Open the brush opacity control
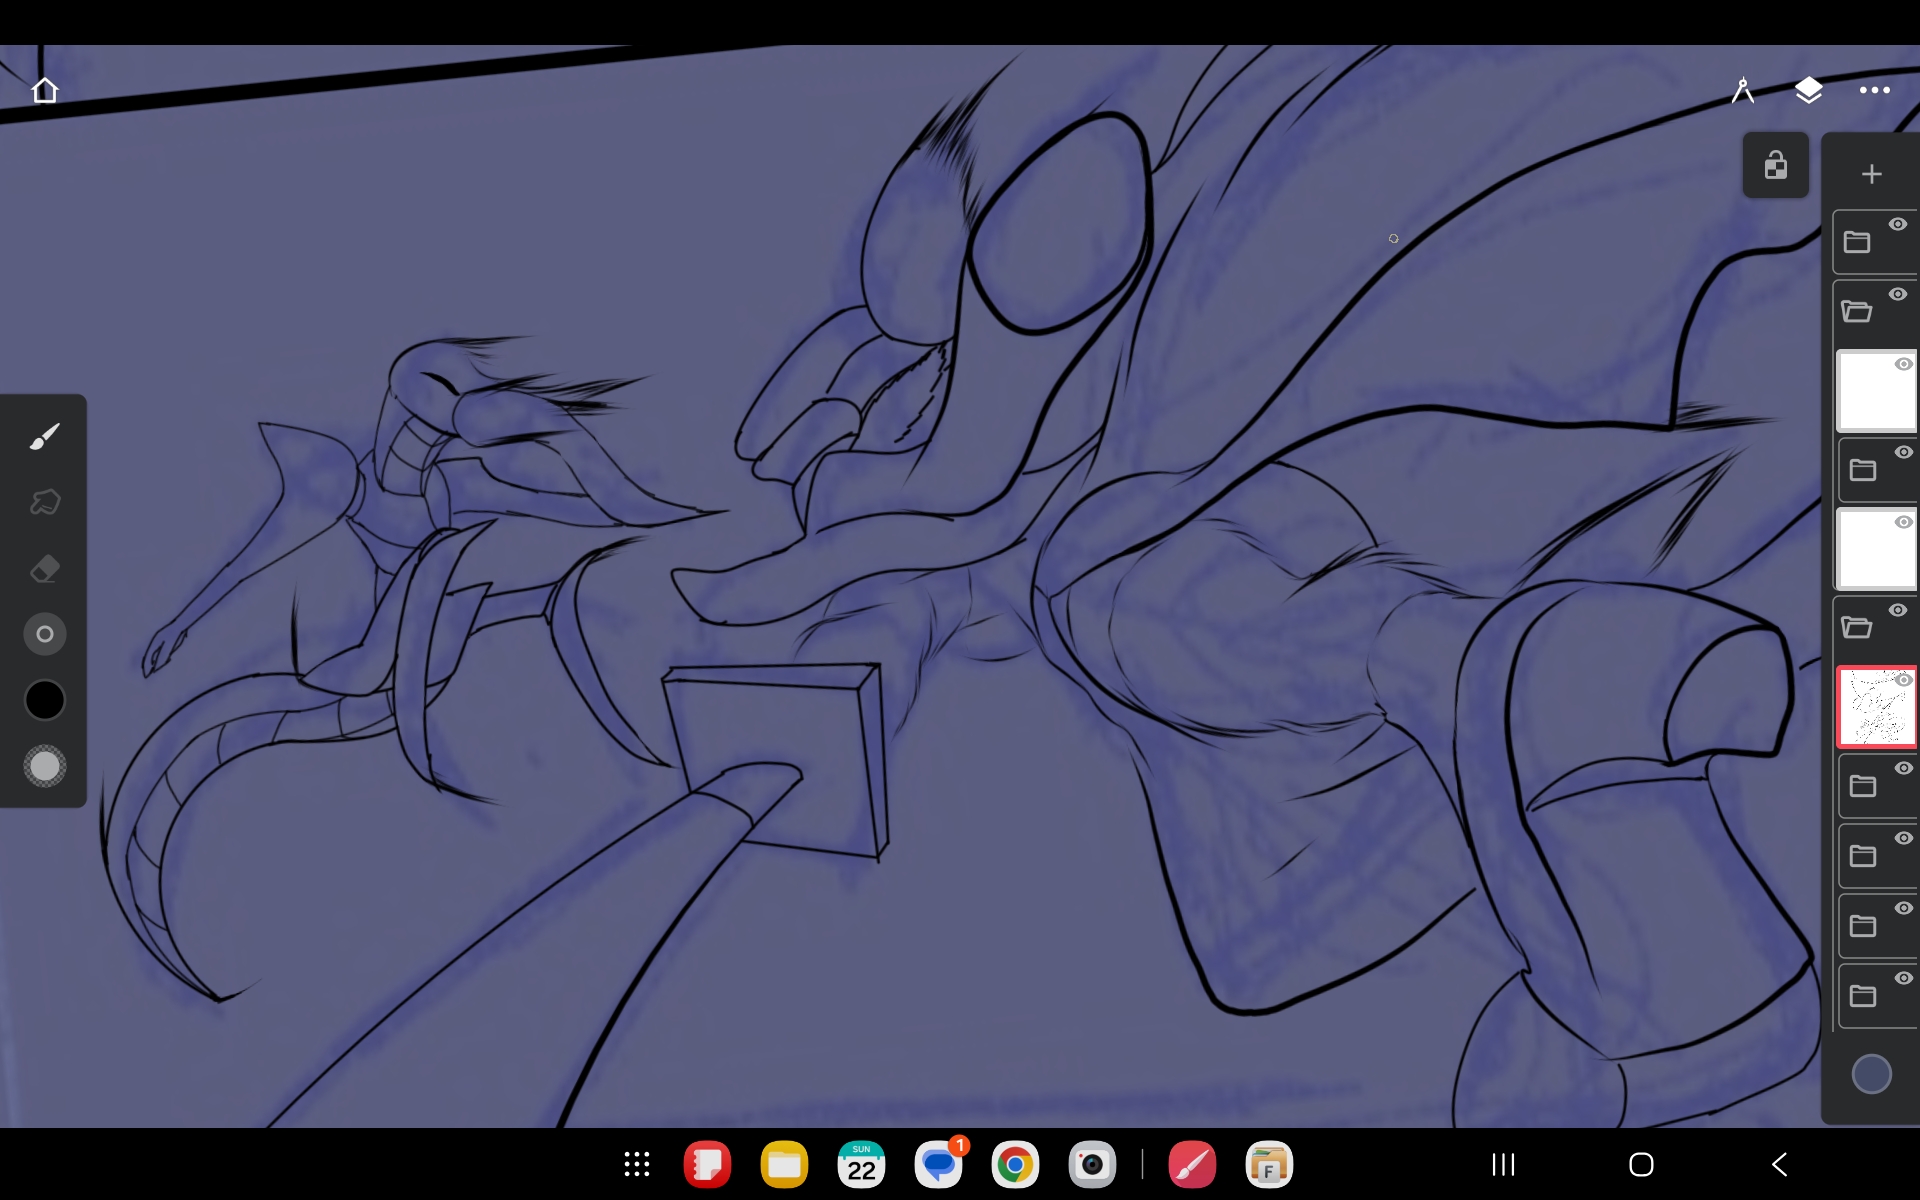 pyautogui.click(x=44, y=767)
